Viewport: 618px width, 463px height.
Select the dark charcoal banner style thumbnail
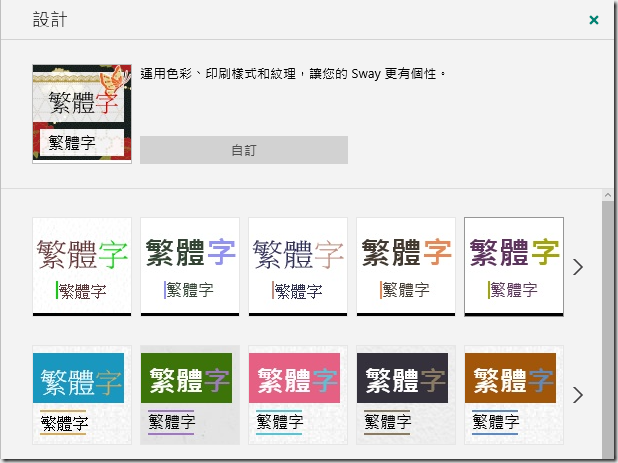click(406, 395)
